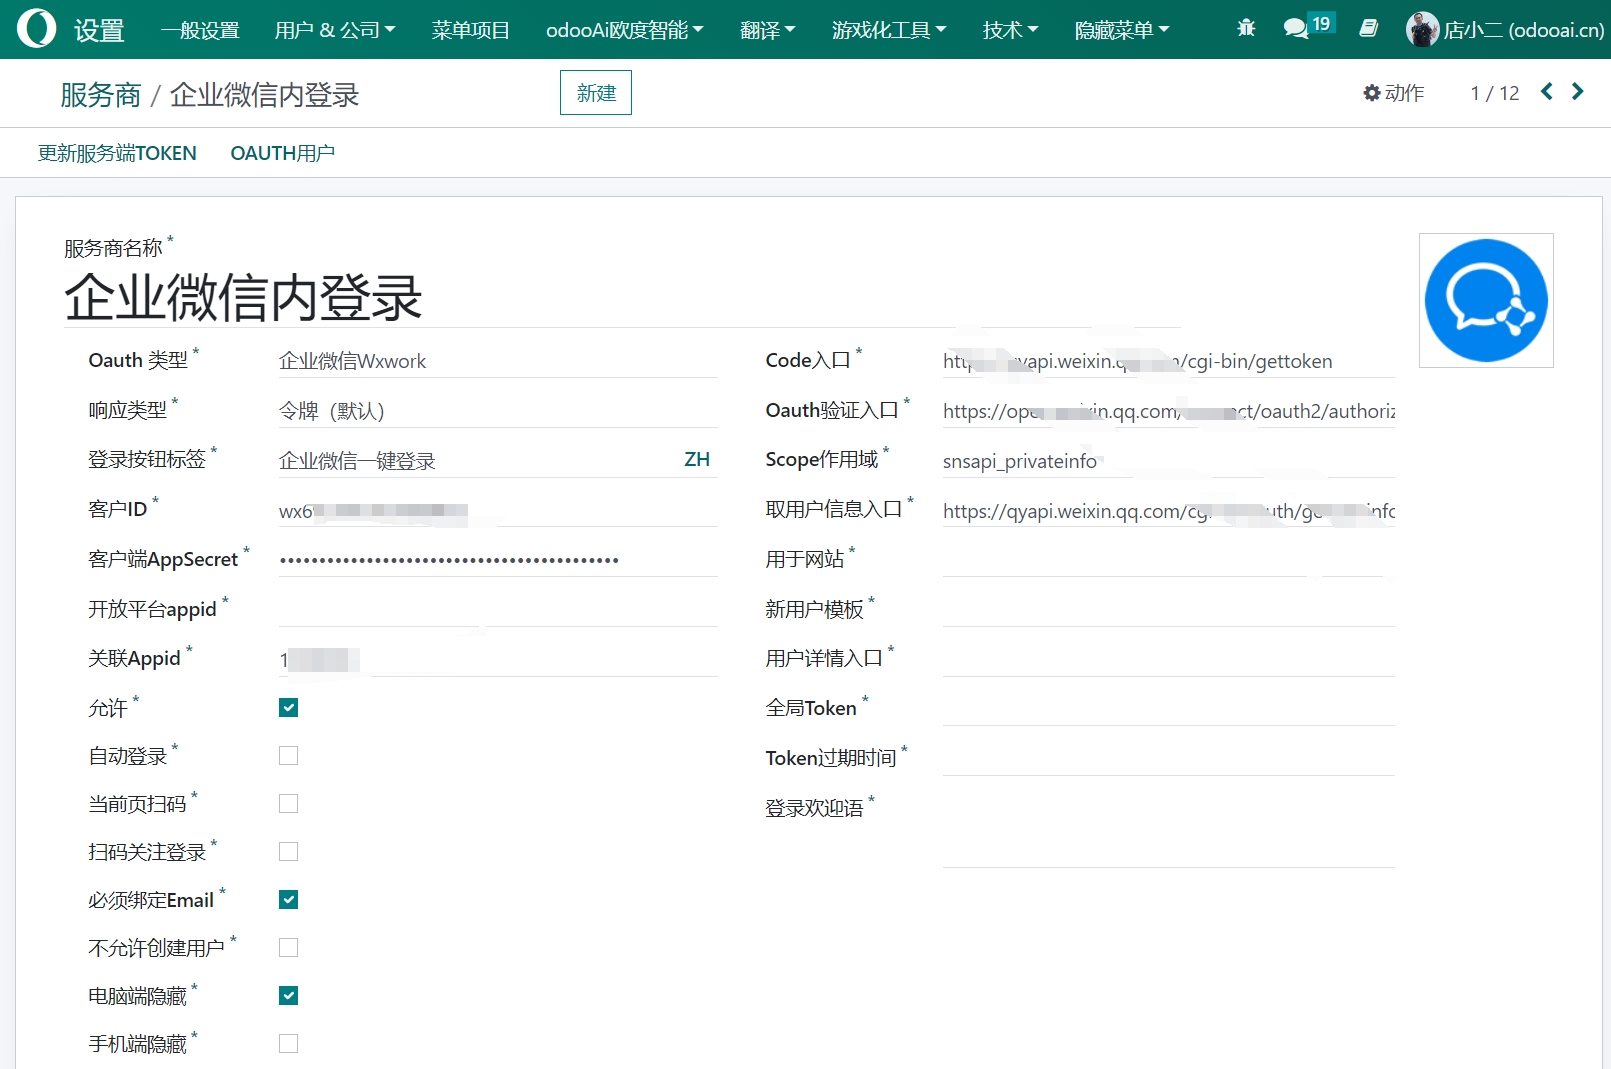Enable the 手机端隐藏 checkbox

click(x=288, y=1044)
